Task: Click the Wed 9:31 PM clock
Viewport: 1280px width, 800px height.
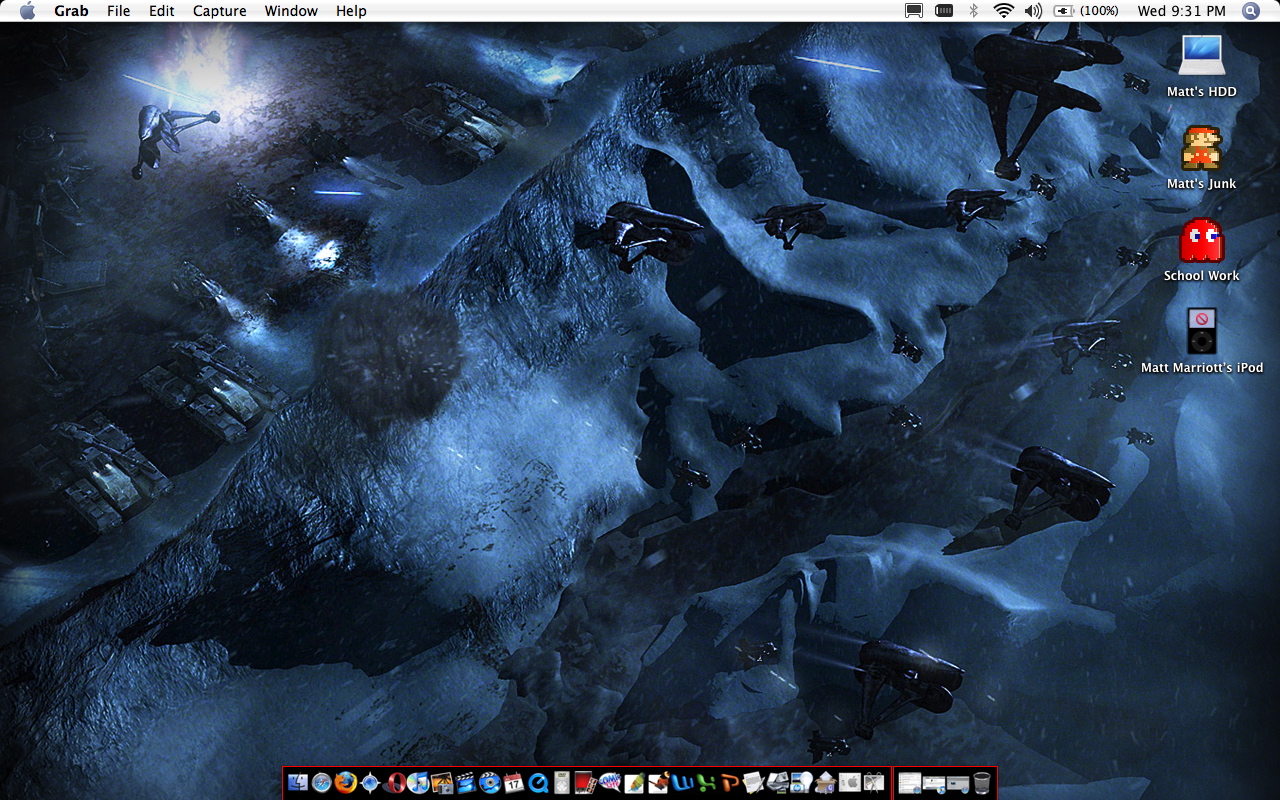Action: (1181, 11)
